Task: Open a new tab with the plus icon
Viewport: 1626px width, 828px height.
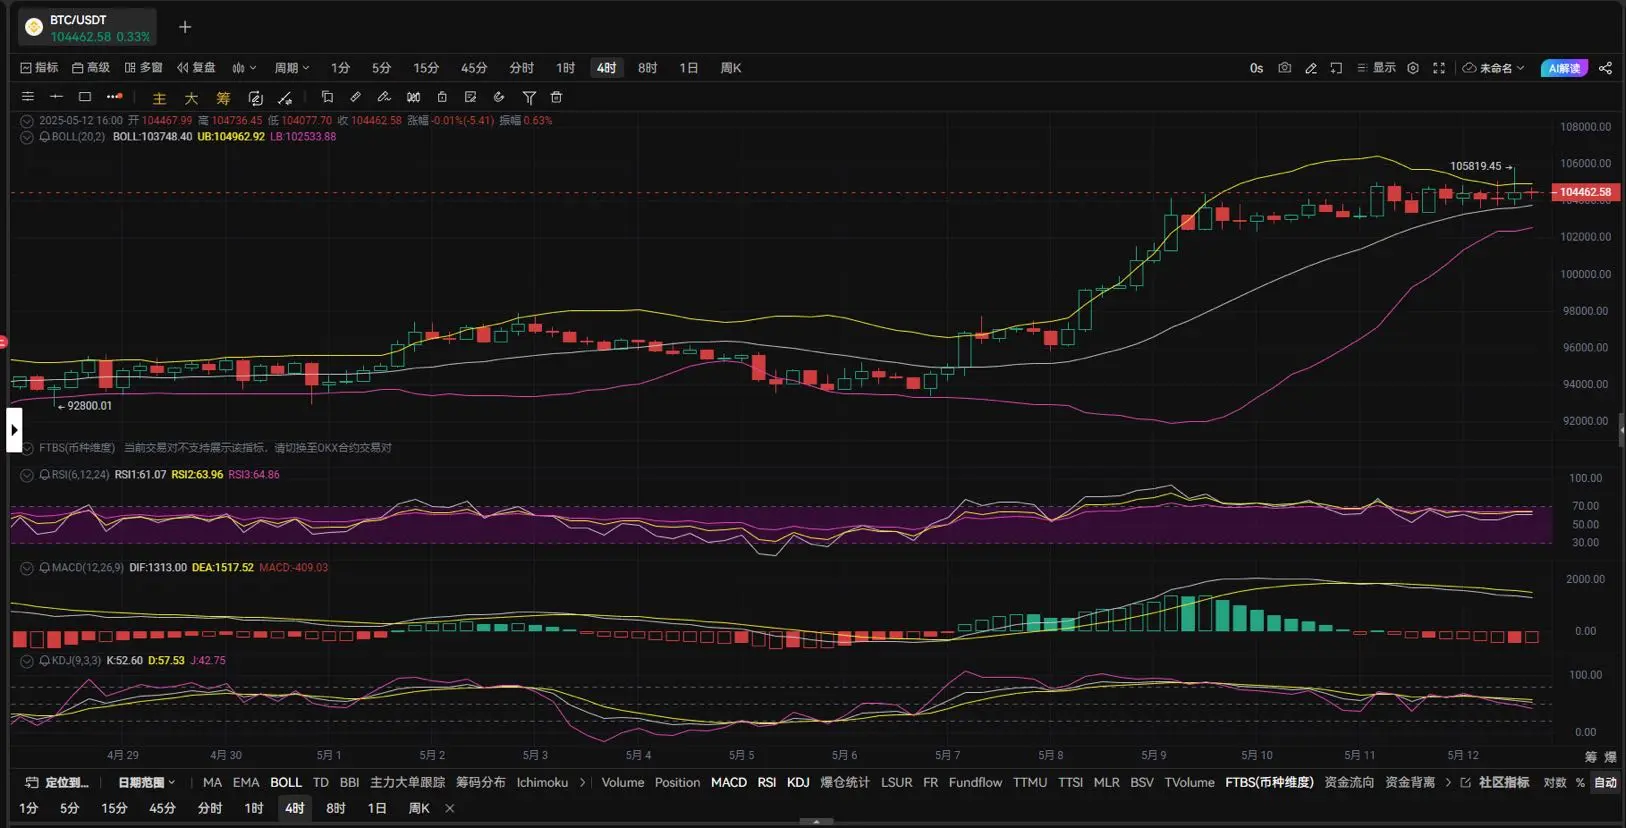Action: (185, 27)
